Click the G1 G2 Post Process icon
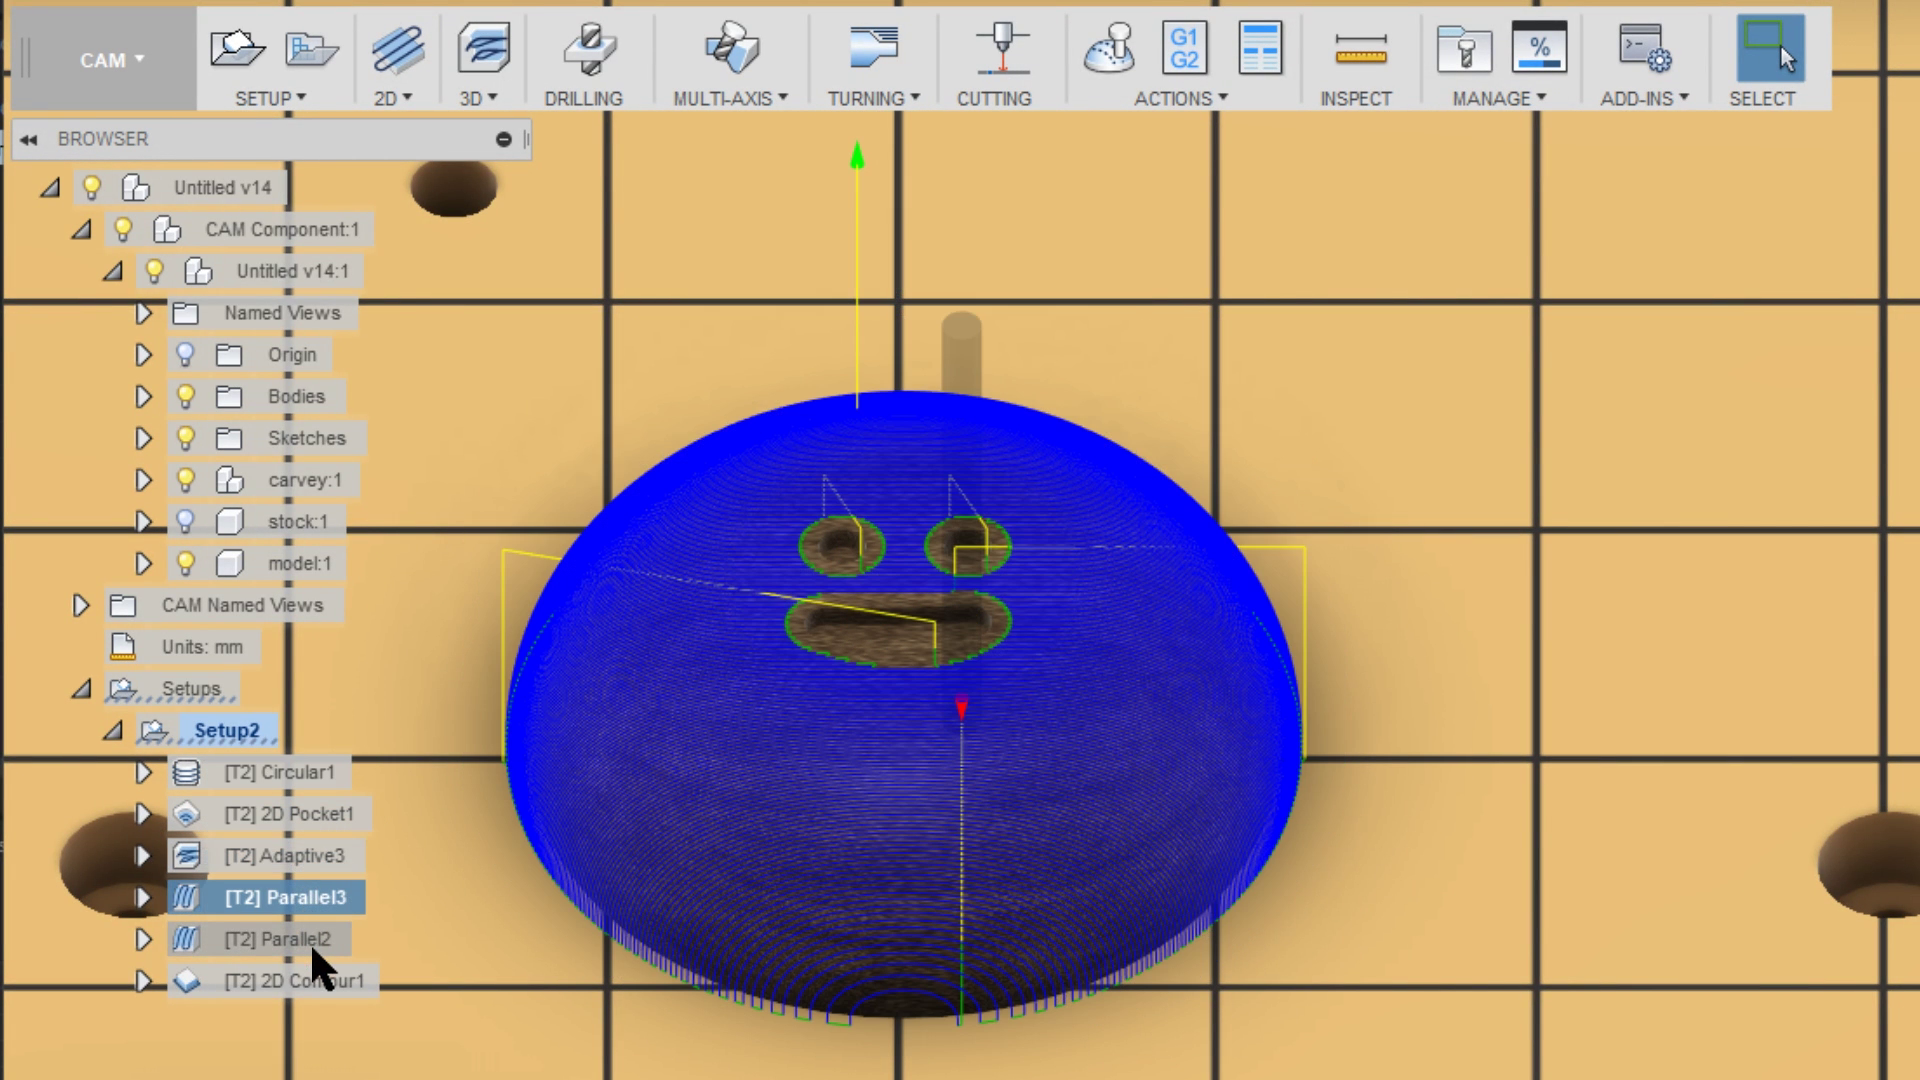 [x=1184, y=48]
